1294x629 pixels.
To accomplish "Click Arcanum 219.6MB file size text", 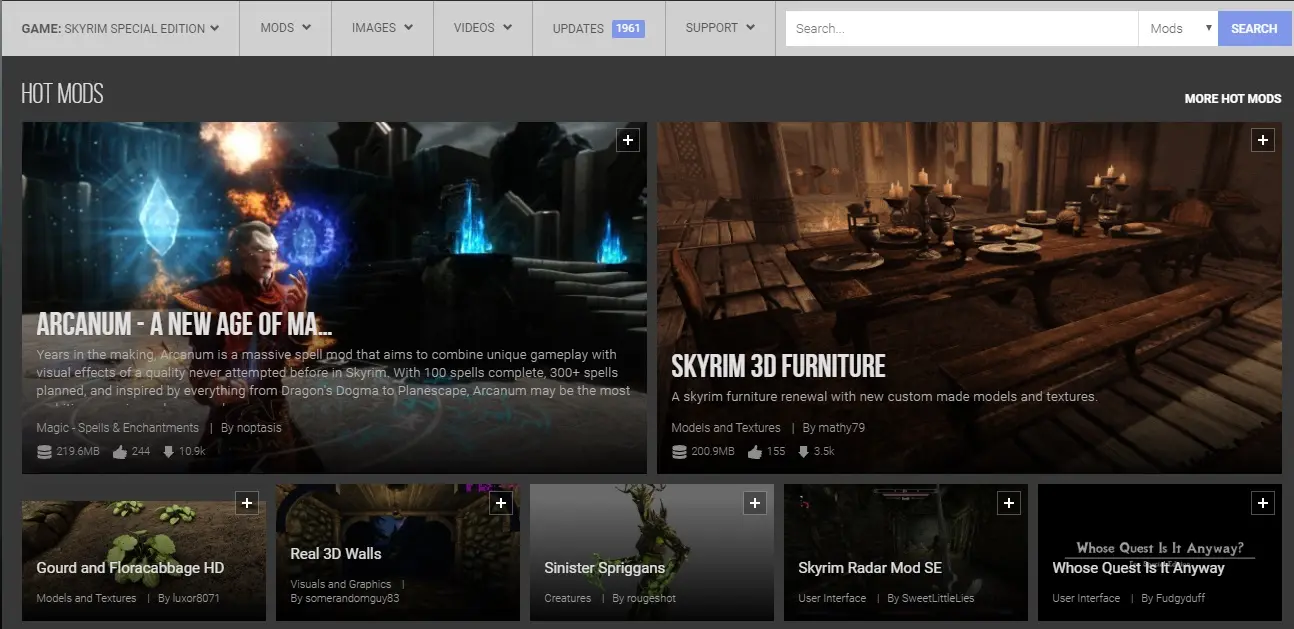I will [78, 452].
